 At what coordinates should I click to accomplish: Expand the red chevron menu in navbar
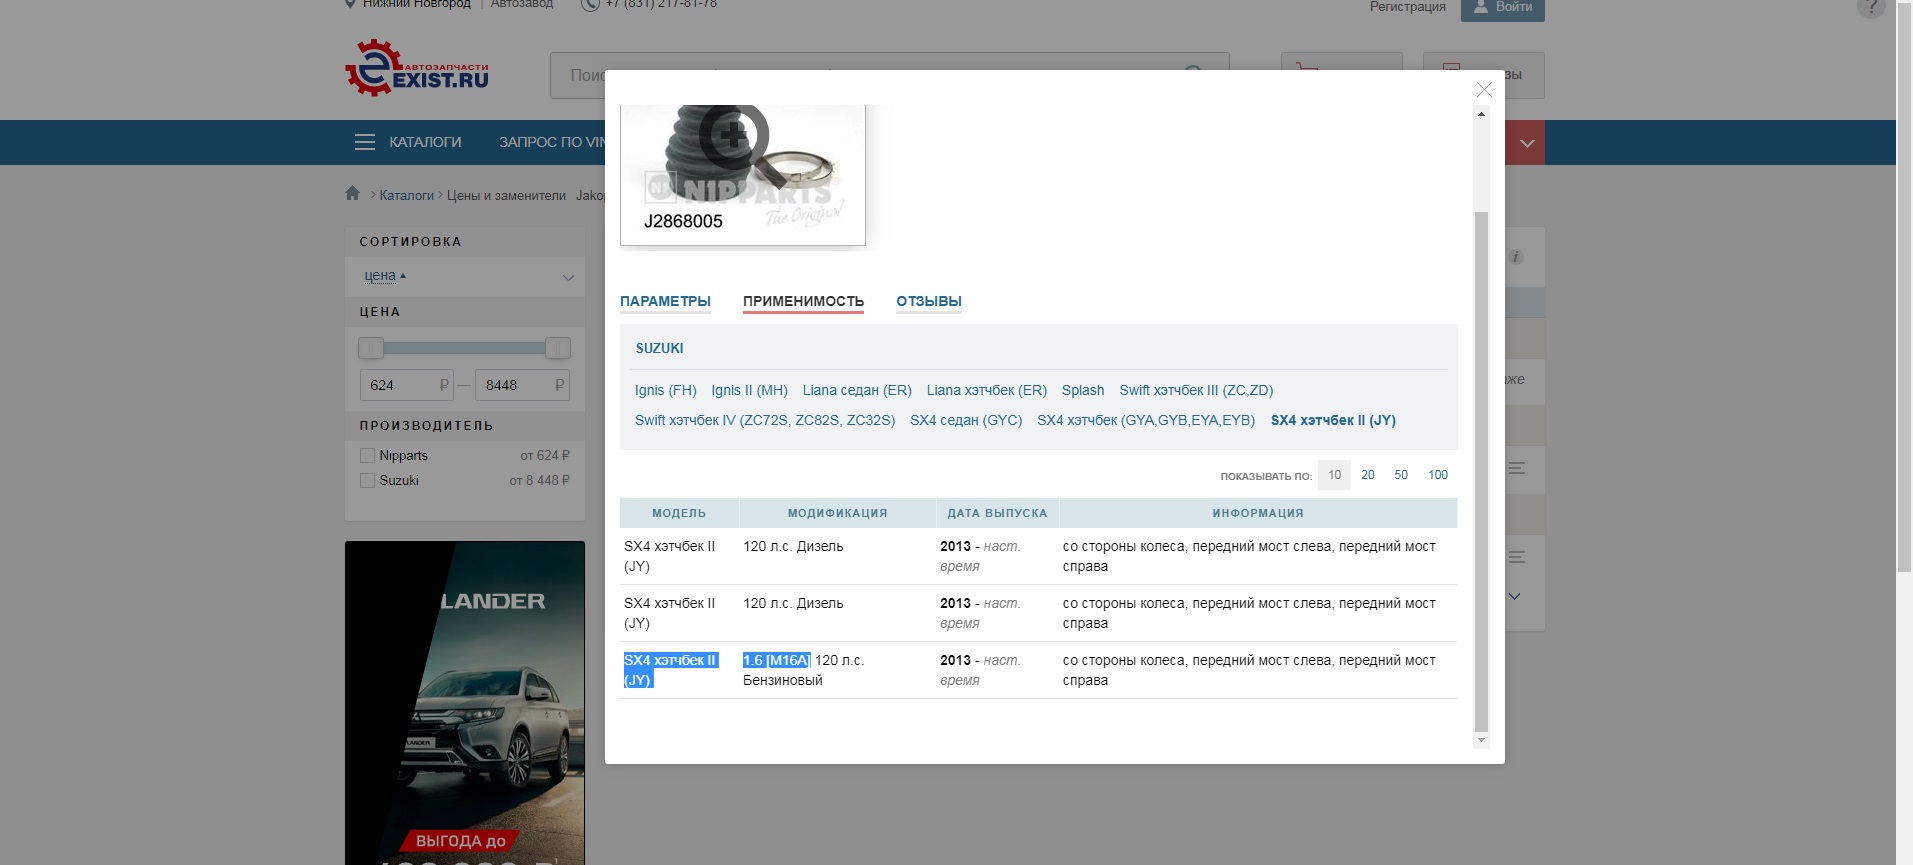click(x=1526, y=143)
